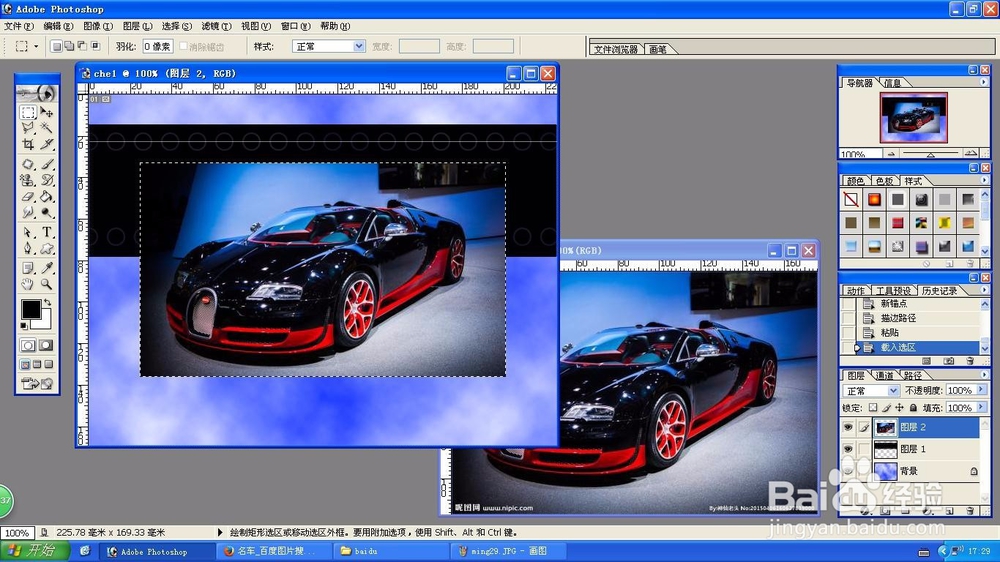Select the Type (T) tool

pyautogui.click(x=47, y=232)
